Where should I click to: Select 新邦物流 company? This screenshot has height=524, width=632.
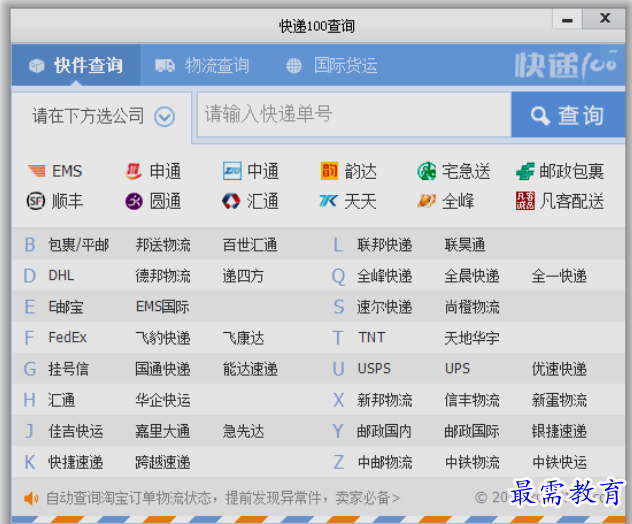click(385, 400)
